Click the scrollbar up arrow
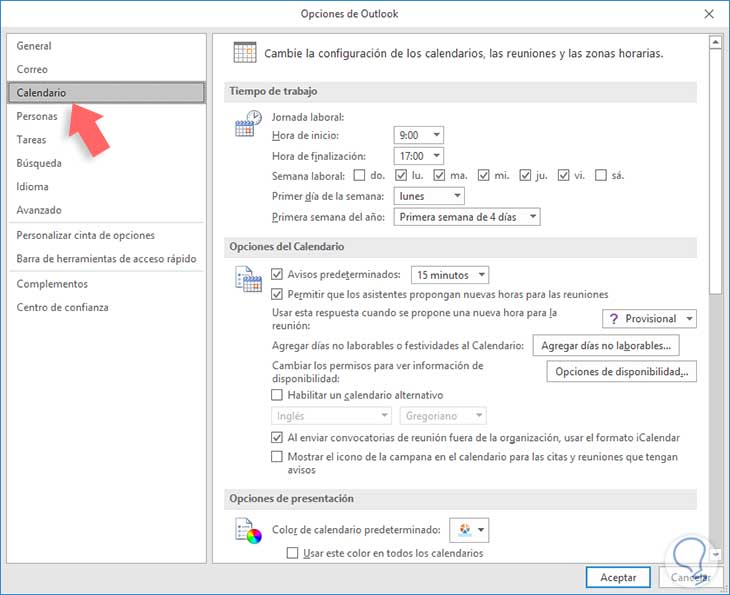Screen dimensions: 730x595 click(x=715, y=43)
